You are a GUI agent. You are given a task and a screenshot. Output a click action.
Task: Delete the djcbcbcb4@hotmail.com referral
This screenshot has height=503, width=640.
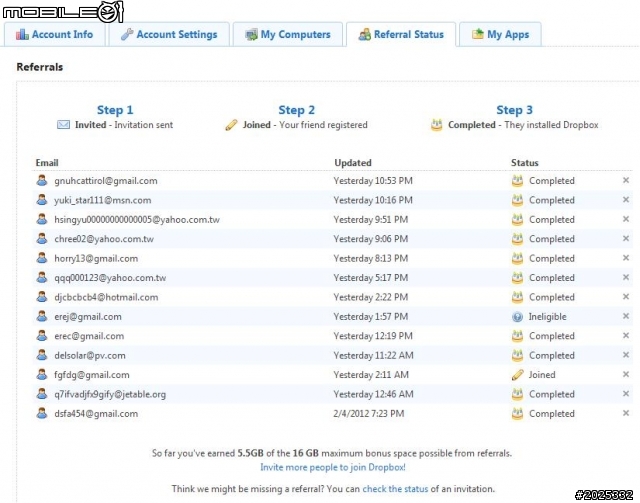coord(626,296)
